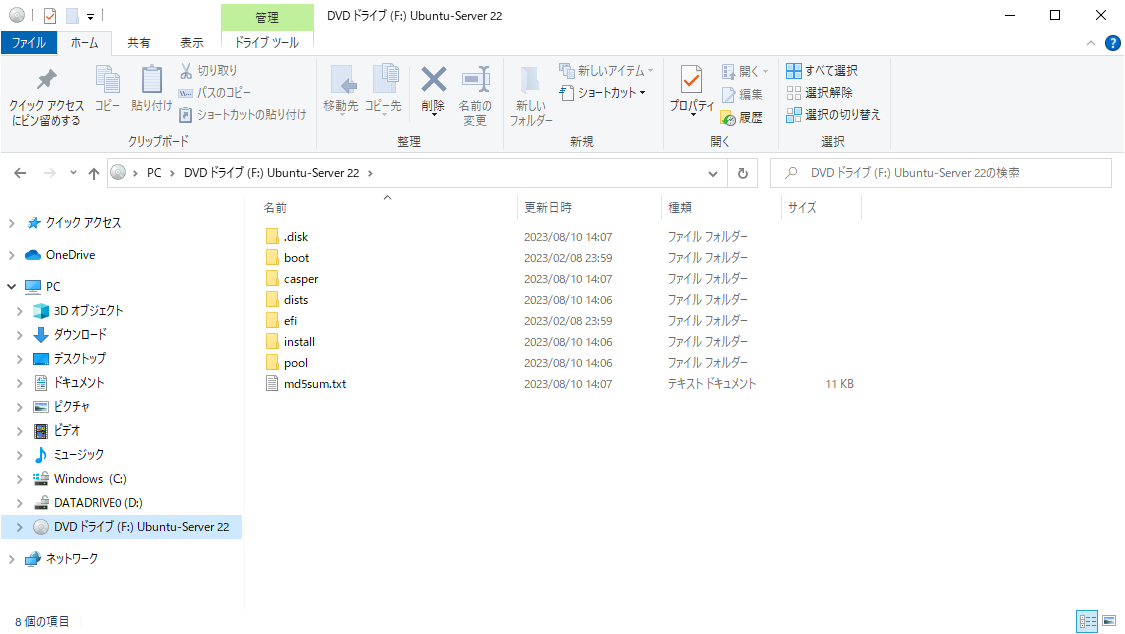Click the search box for DVD drive
This screenshot has width=1125, height=634.
coord(941,173)
